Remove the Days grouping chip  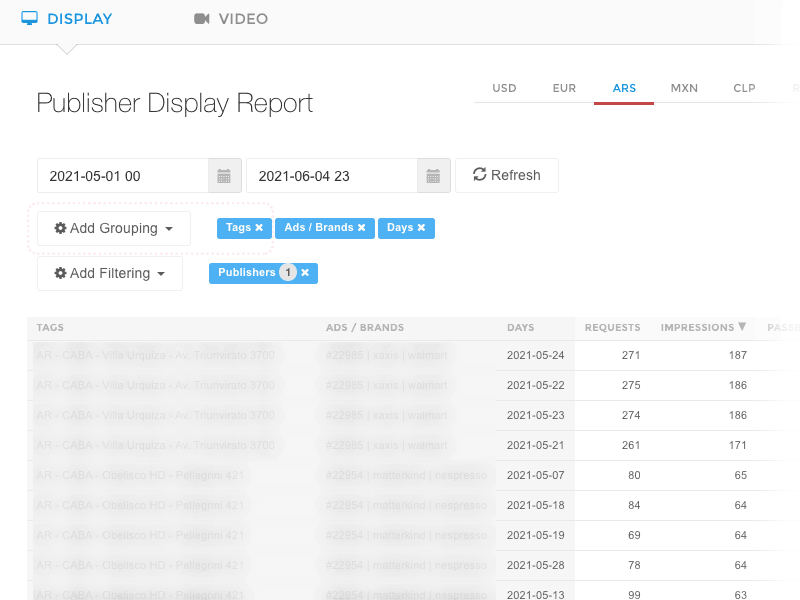[x=421, y=228]
